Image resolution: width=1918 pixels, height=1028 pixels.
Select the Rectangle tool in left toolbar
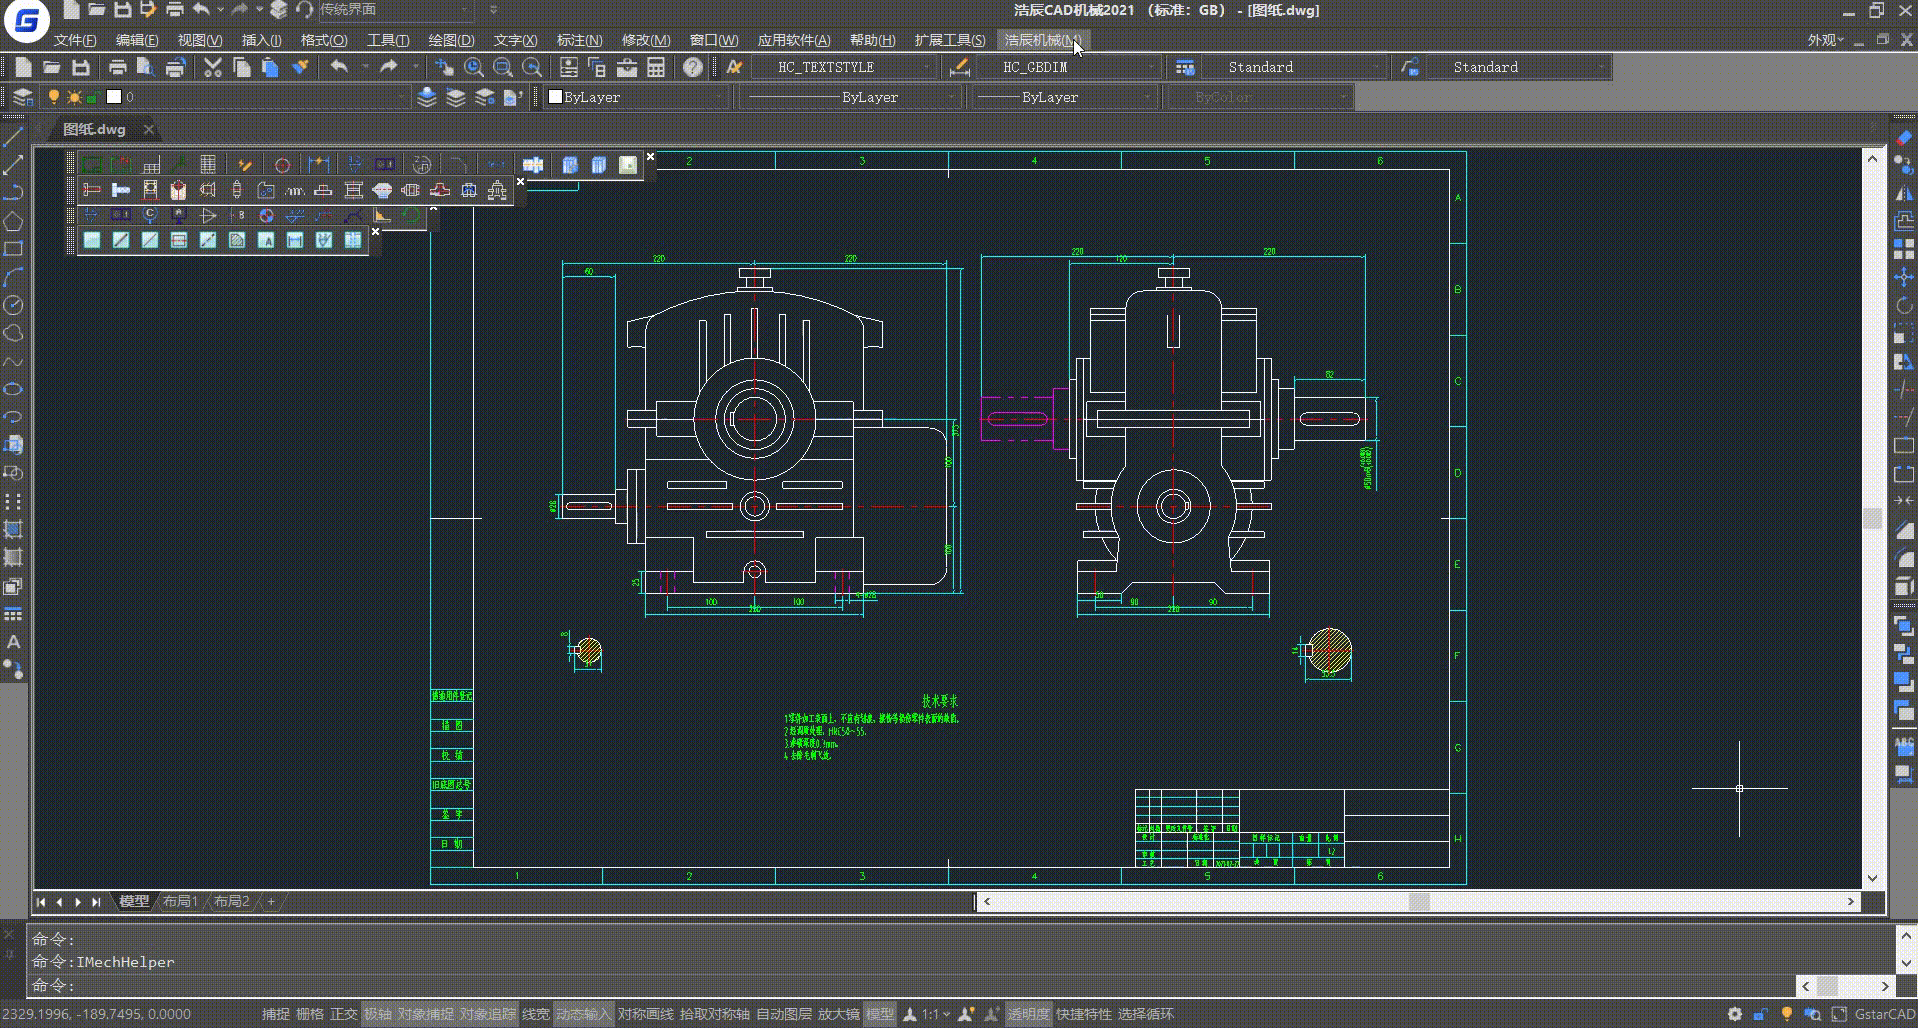(x=13, y=249)
